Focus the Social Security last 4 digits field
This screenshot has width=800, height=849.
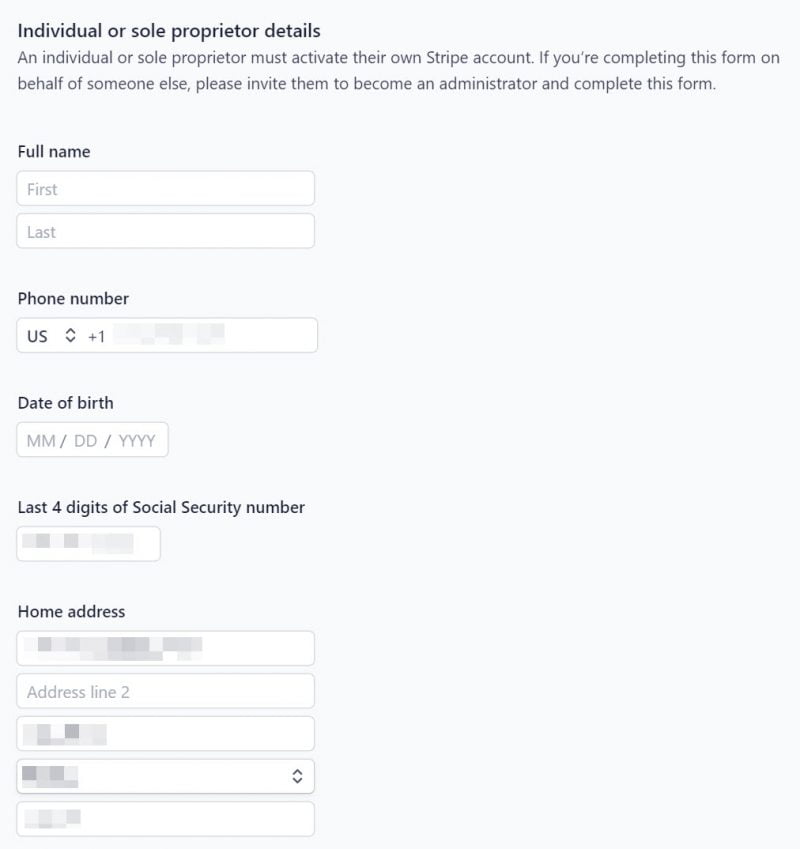(88, 544)
